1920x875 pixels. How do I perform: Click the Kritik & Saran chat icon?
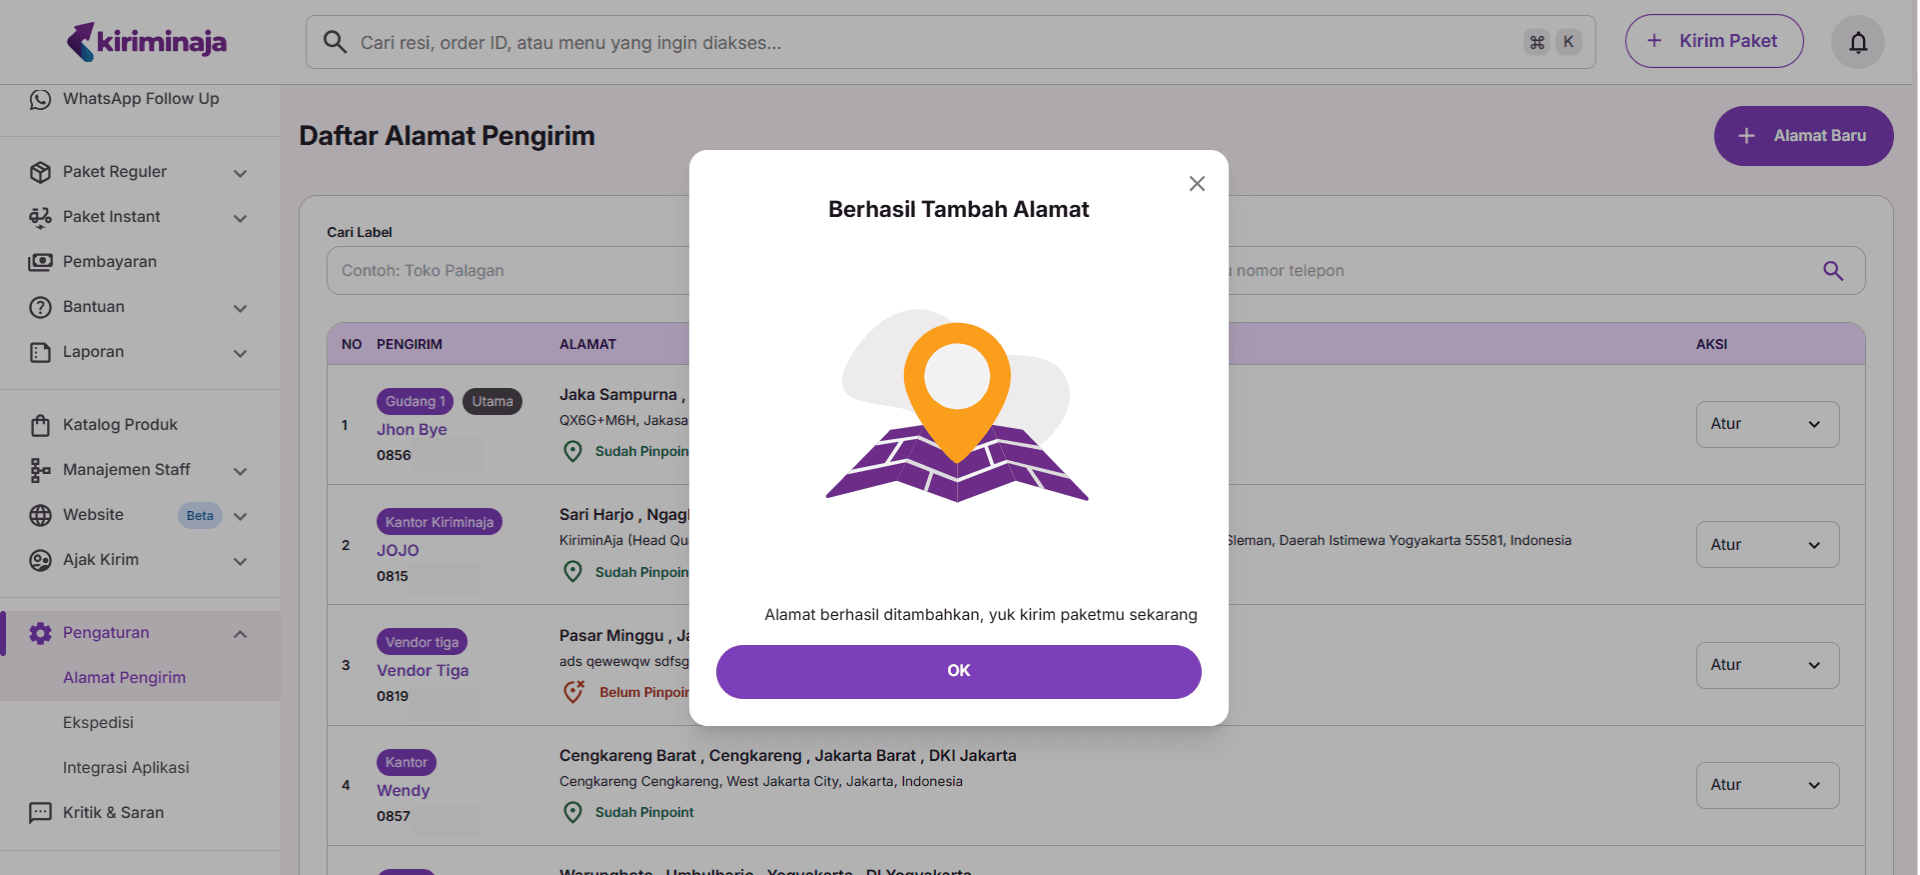tap(40, 813)
